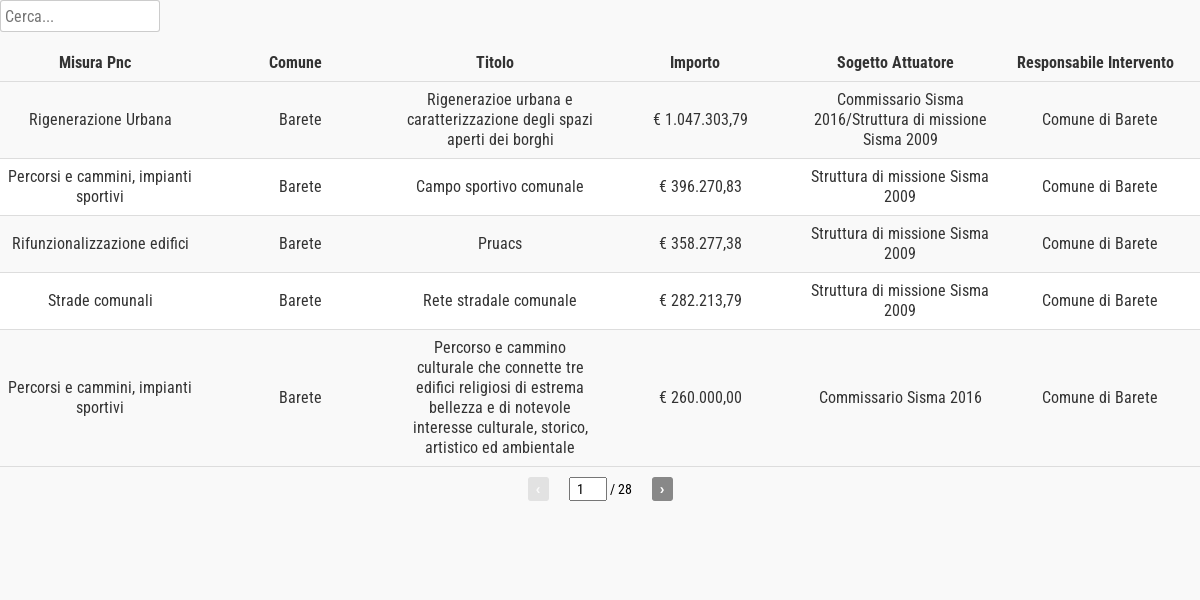
Task: Sort by Titolo column header
Action: [495, 62]
